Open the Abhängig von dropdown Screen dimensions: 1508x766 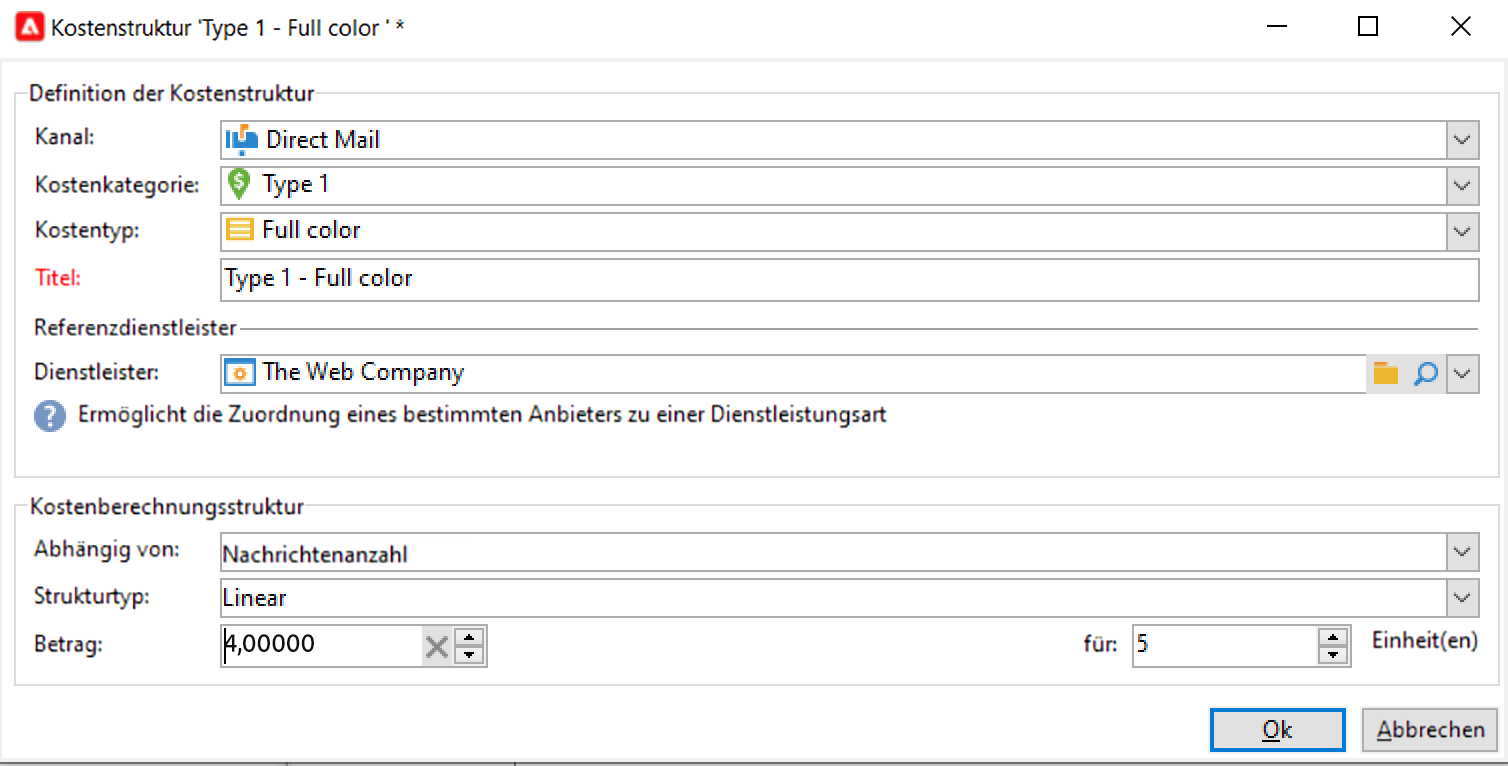tap(1462, 552)
